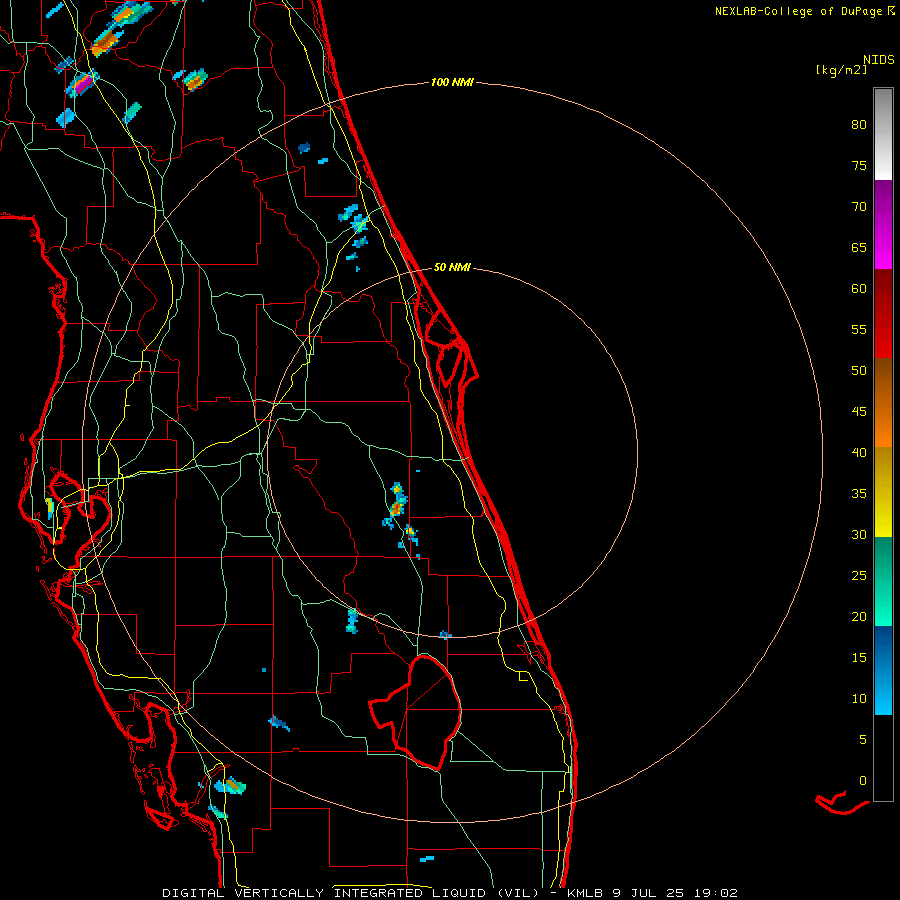Image resolution: width=900 pixels, height=900 pixels.
Task: Pick the magenta-purple segment of the VIL color bar
Action: point(883,224)
